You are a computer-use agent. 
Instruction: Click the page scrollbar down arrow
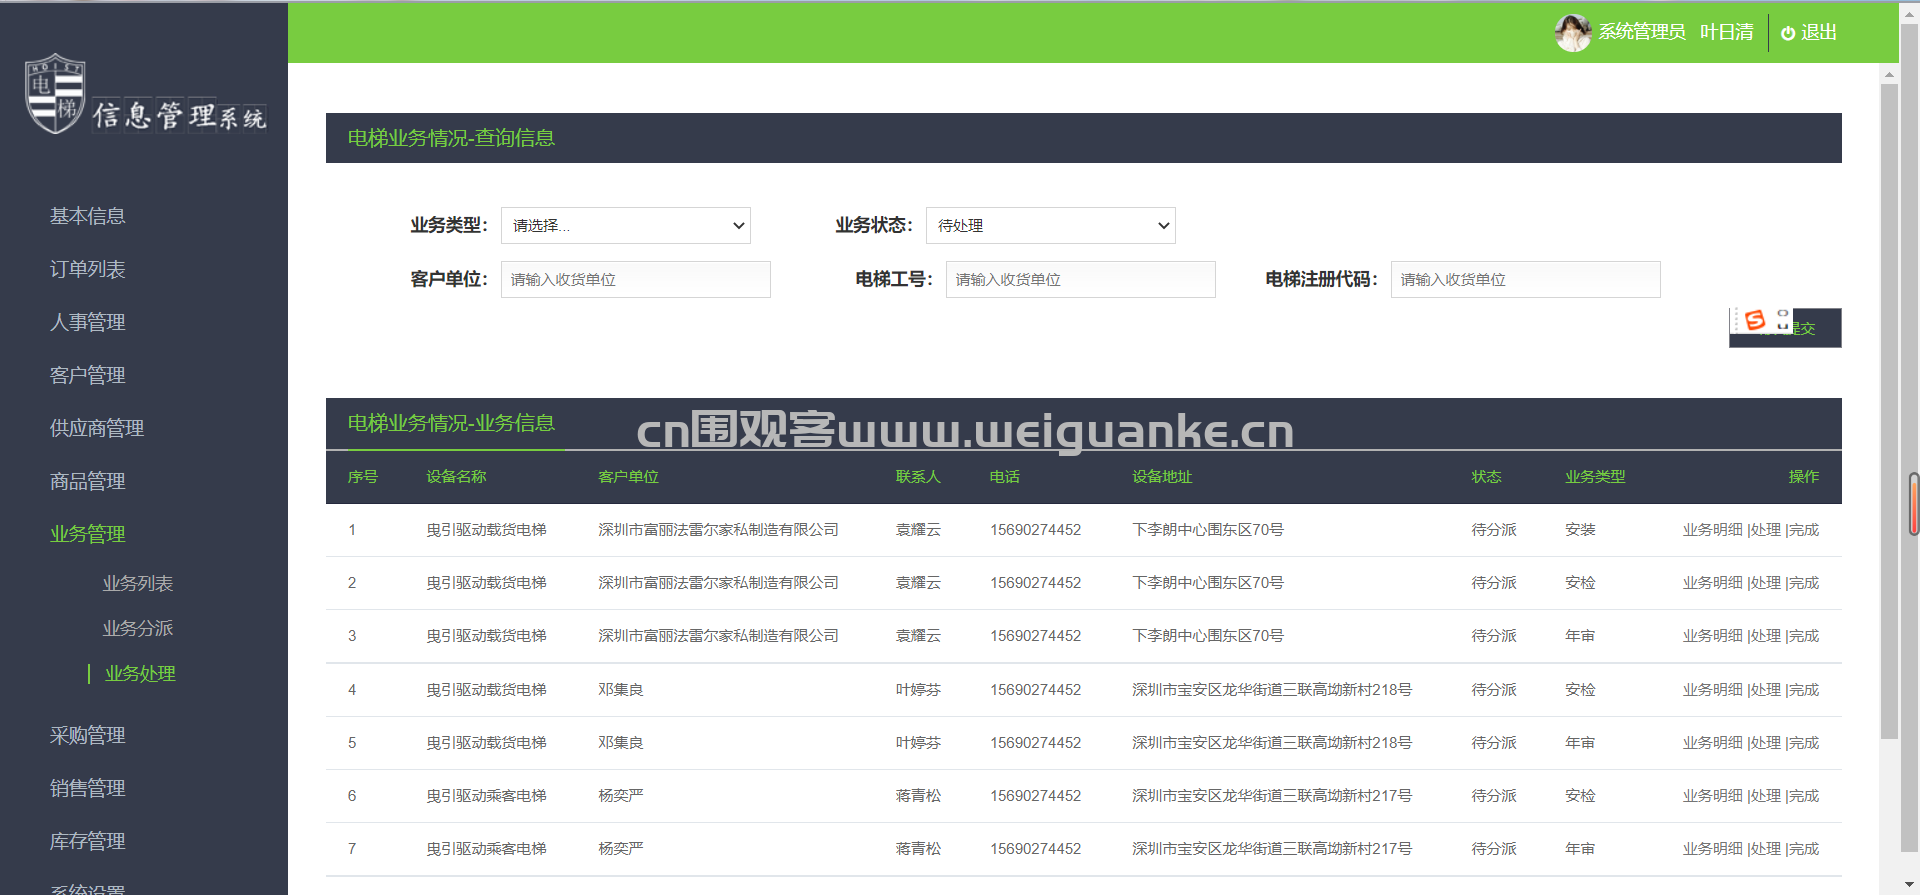1889,884
